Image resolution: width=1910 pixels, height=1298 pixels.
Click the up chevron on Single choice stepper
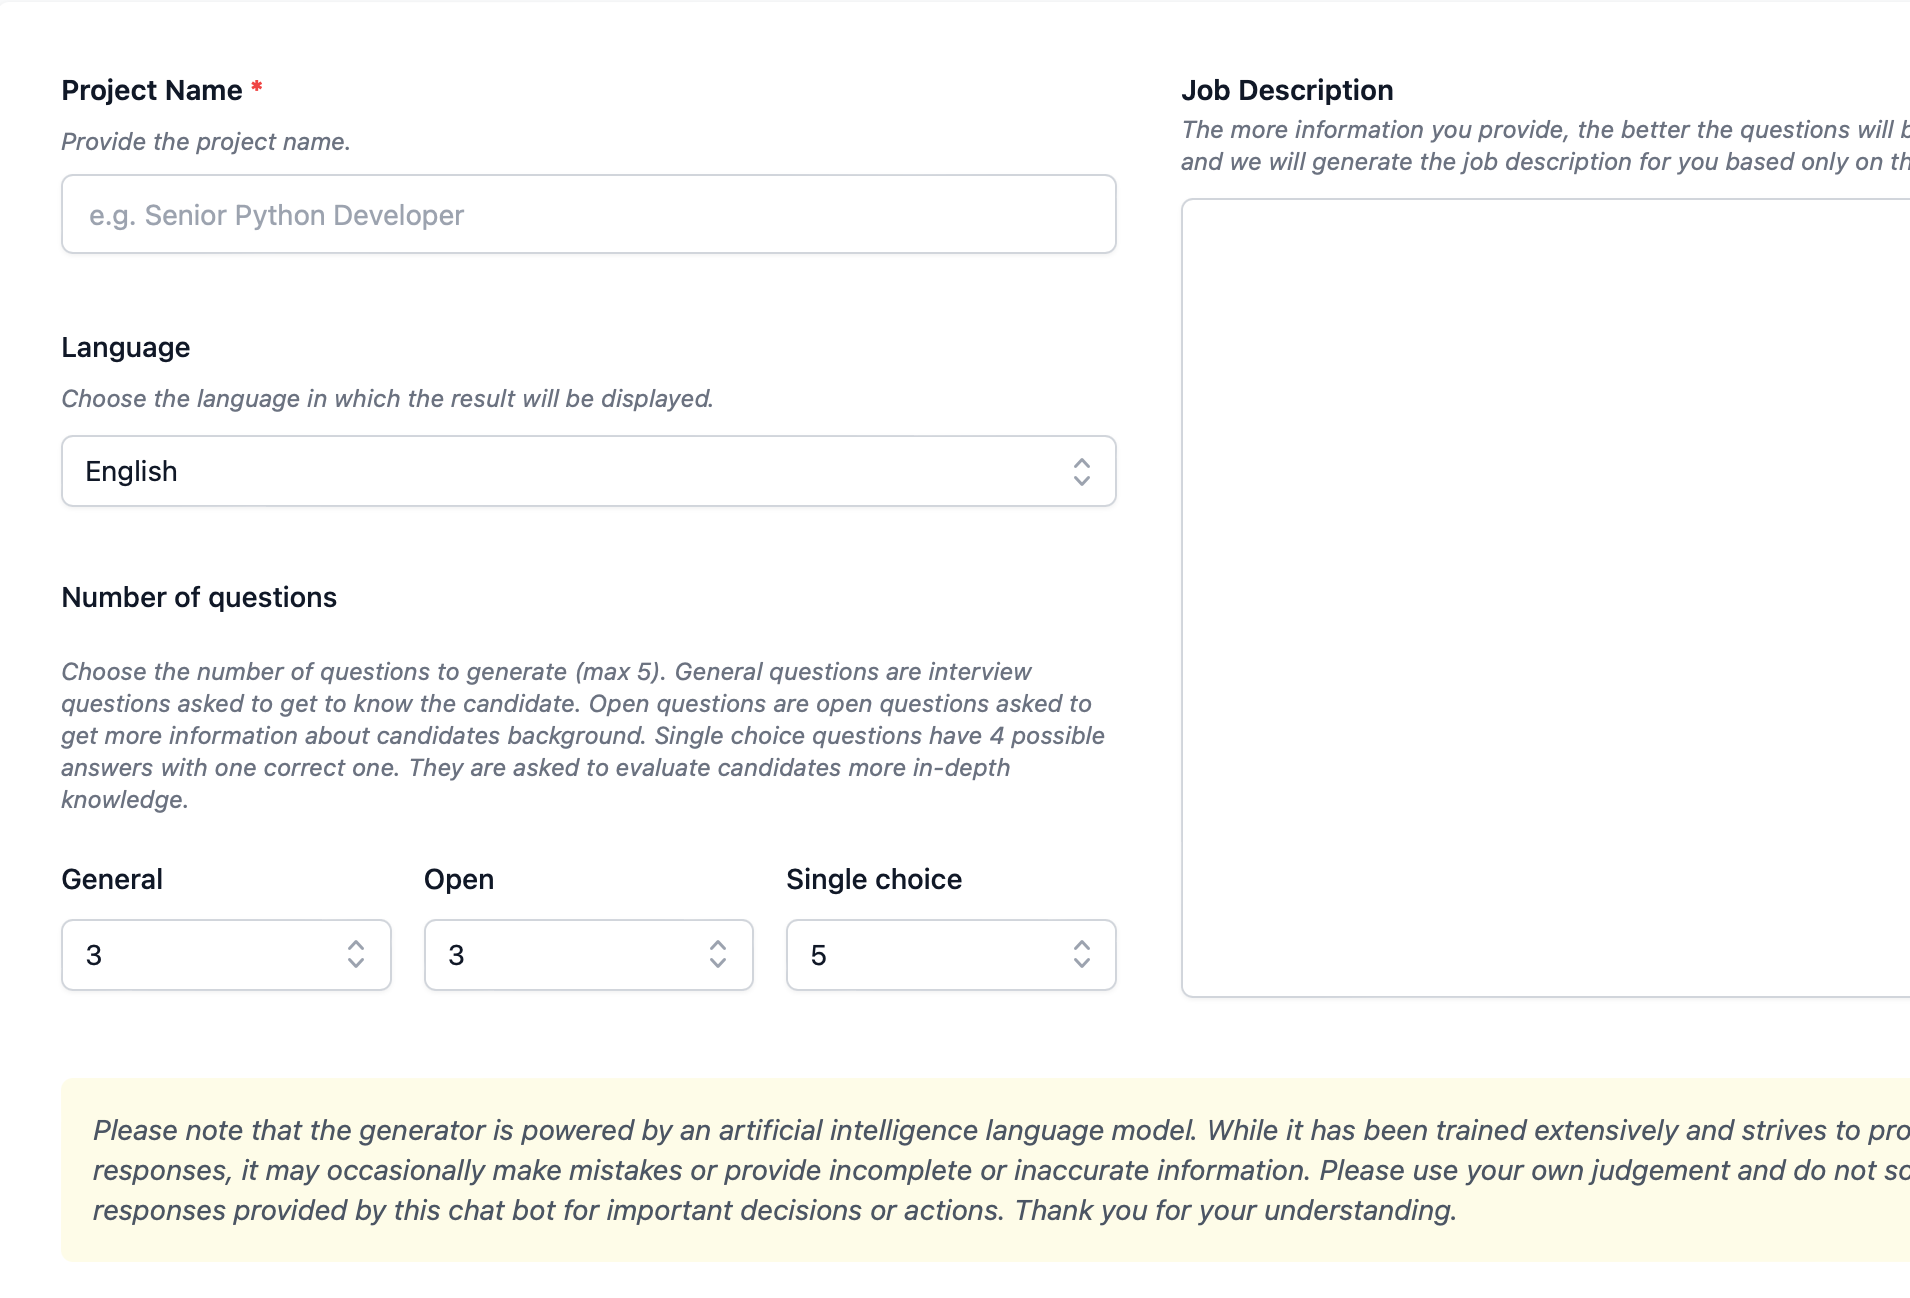[1081, 944]
